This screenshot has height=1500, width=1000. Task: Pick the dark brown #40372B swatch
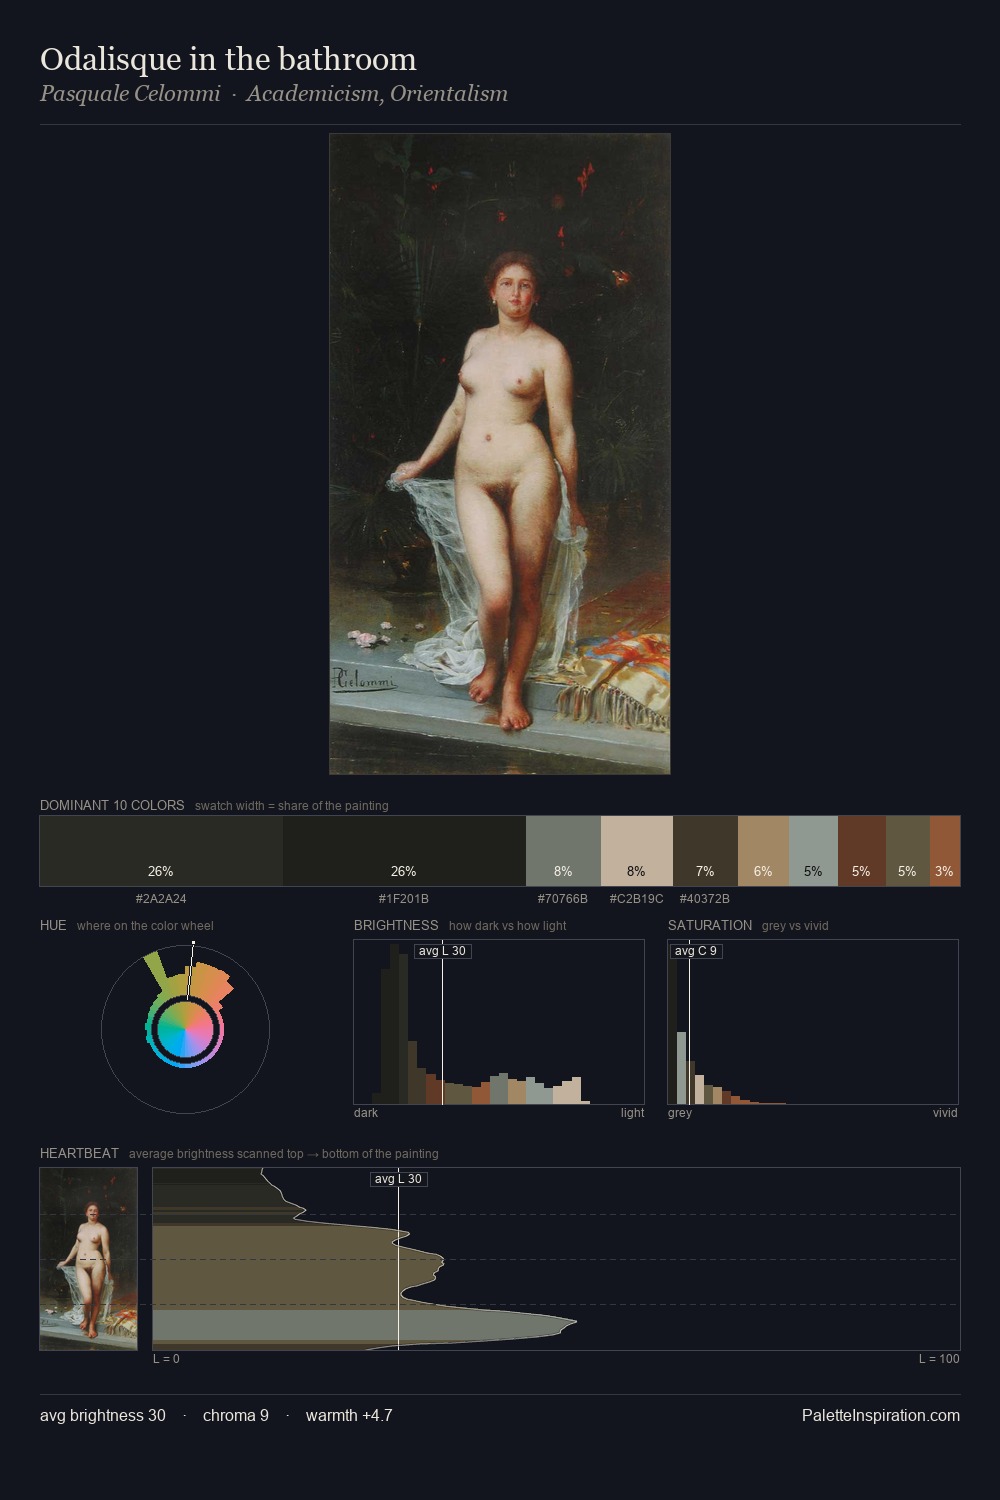tap(705, 851)
